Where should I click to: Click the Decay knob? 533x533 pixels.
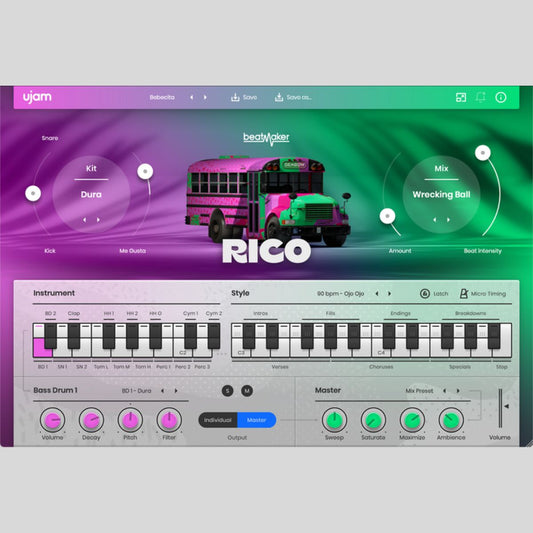(91, 420)
